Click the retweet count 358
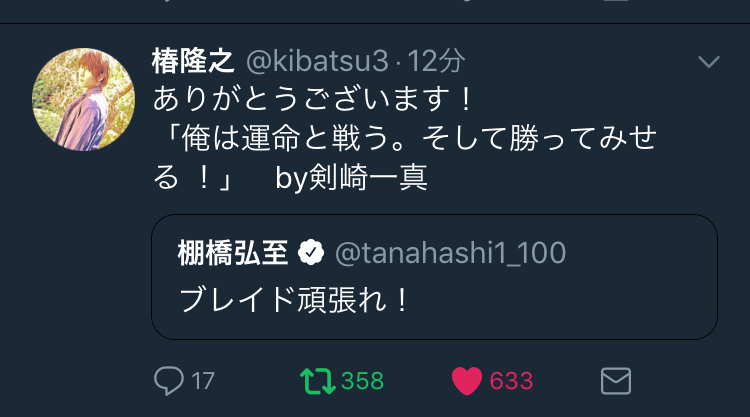Image resolution: width=750 pixels, height=417 pixels. 362,381
